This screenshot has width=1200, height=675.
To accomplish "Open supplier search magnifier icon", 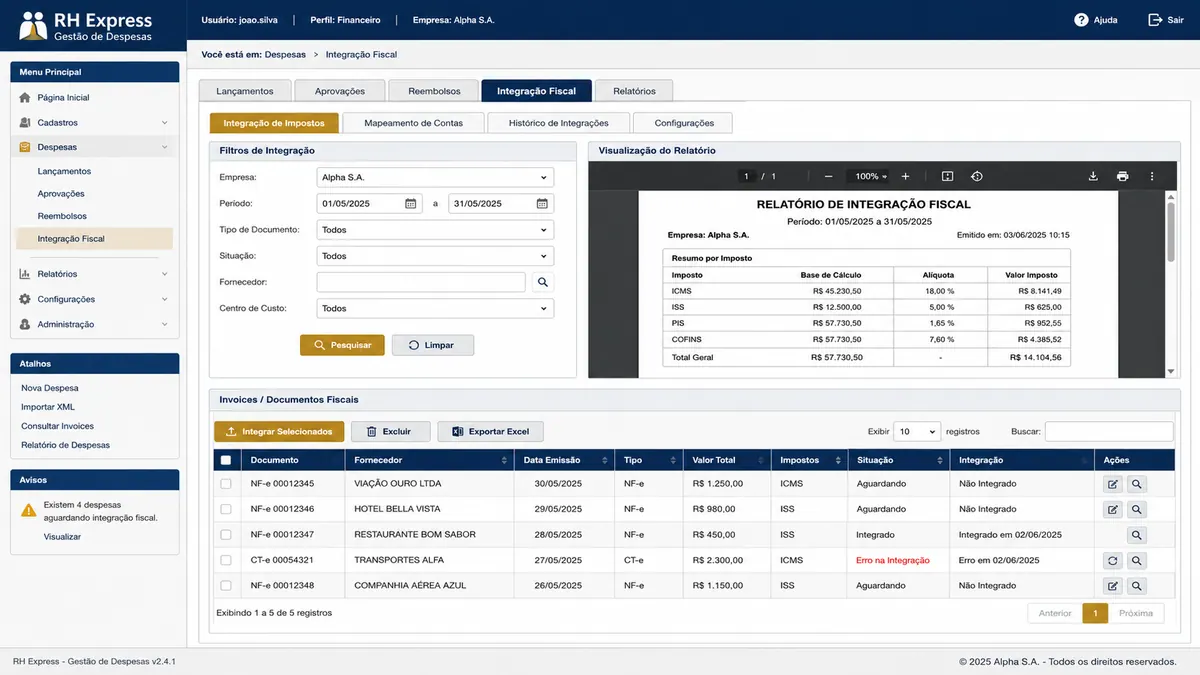I will pyautogui.click(x=542, y=282).
